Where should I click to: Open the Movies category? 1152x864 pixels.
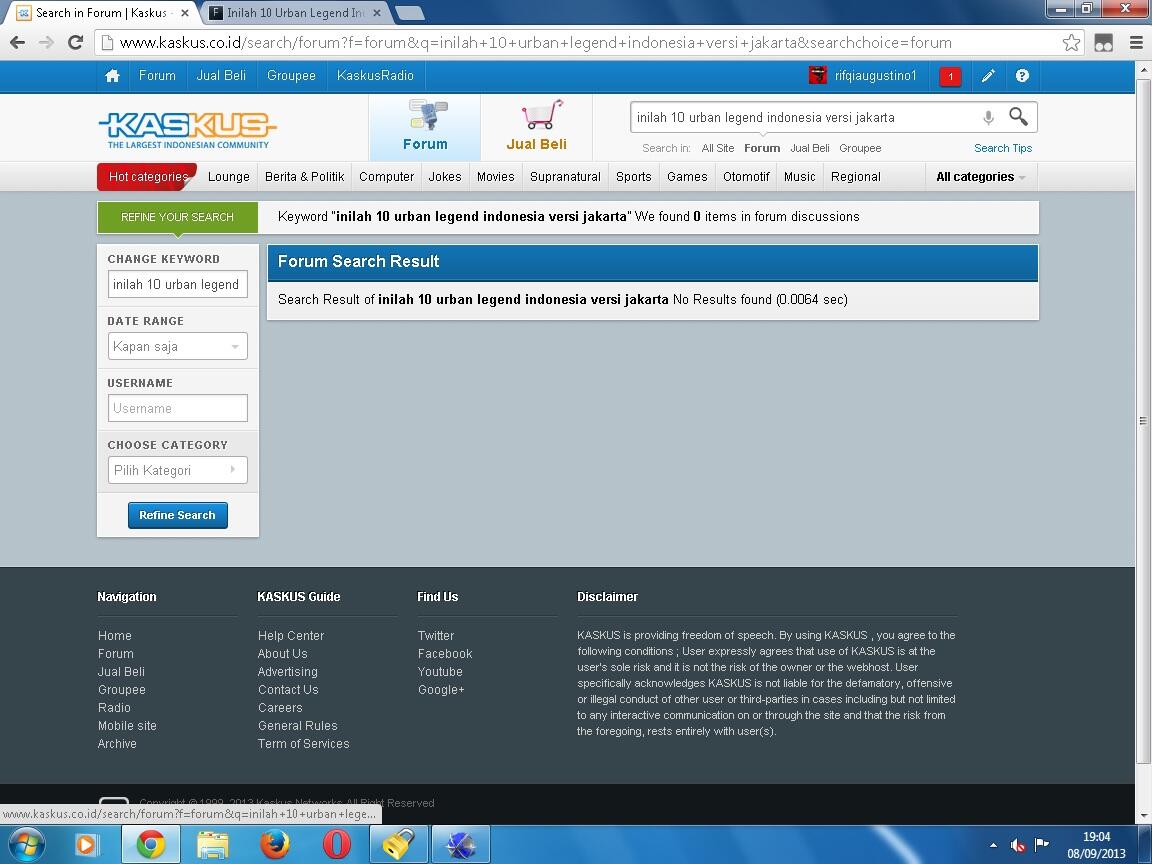click(x=496, y=177)
